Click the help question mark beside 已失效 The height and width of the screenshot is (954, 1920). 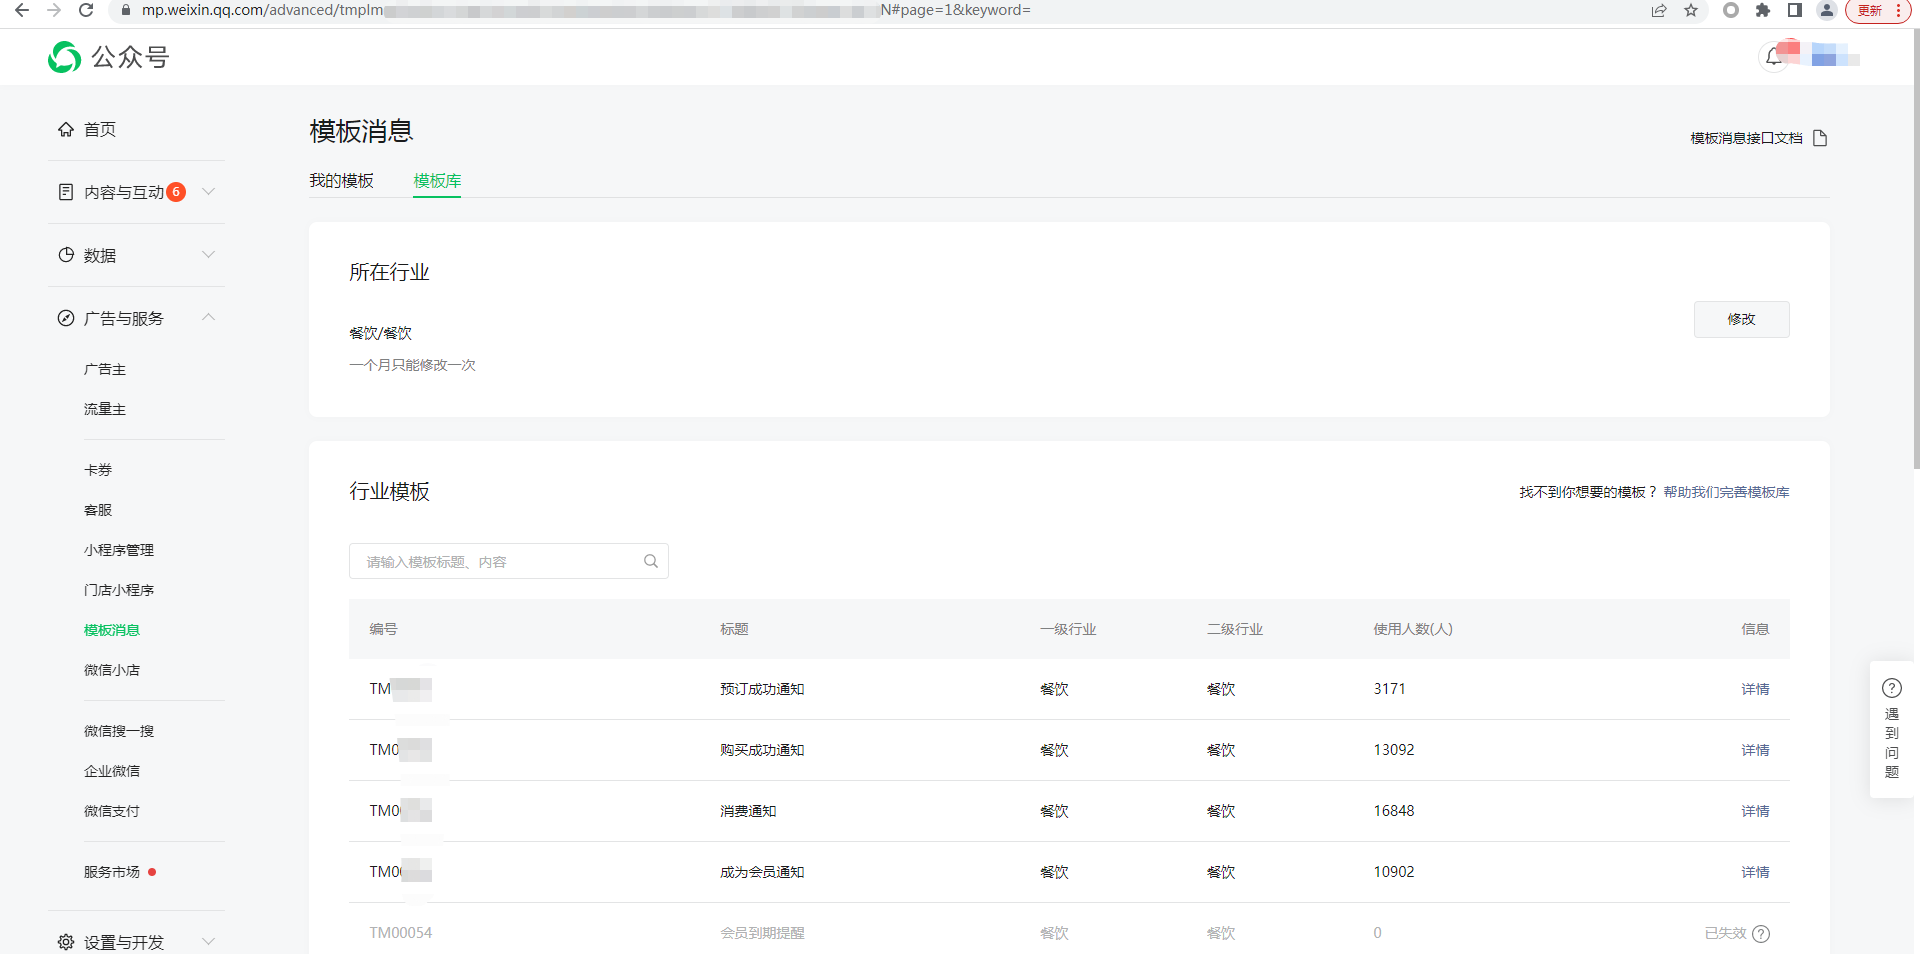click(x=1761, y=934)
